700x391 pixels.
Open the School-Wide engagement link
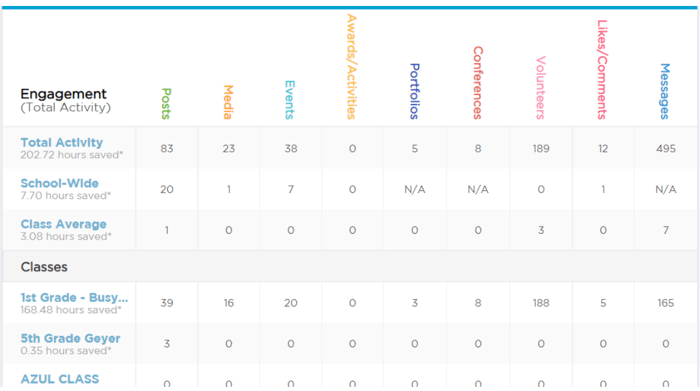point(59,183)
